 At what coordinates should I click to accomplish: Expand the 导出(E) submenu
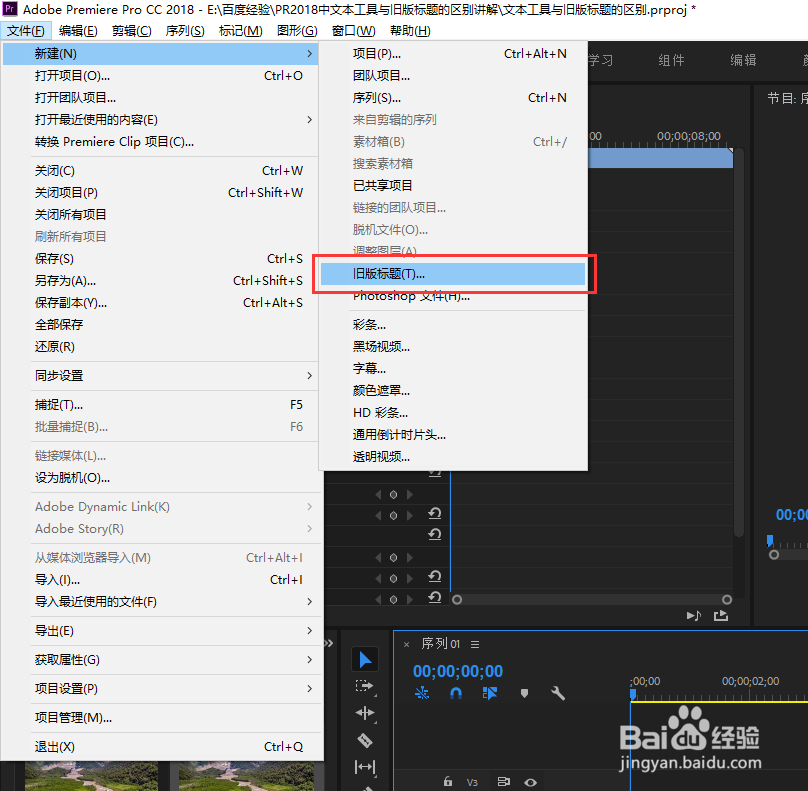tap(160, 631)
